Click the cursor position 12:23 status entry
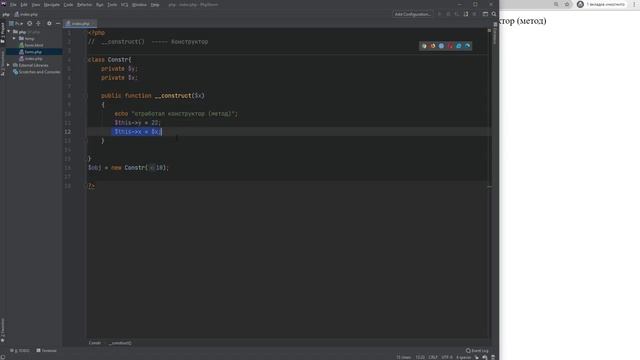This screenshot has width=640, height=360. [420, 357]
